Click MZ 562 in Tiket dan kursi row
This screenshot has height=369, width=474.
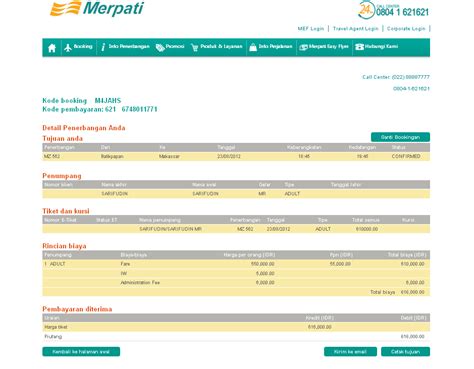(x=245, y=229)
